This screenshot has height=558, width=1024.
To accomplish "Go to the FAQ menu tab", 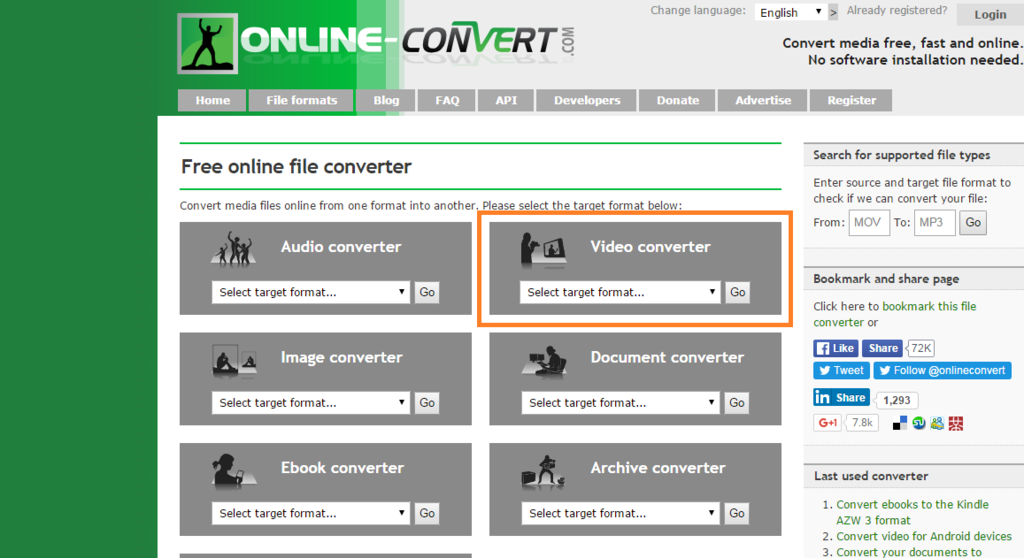I will pos(447,100).
